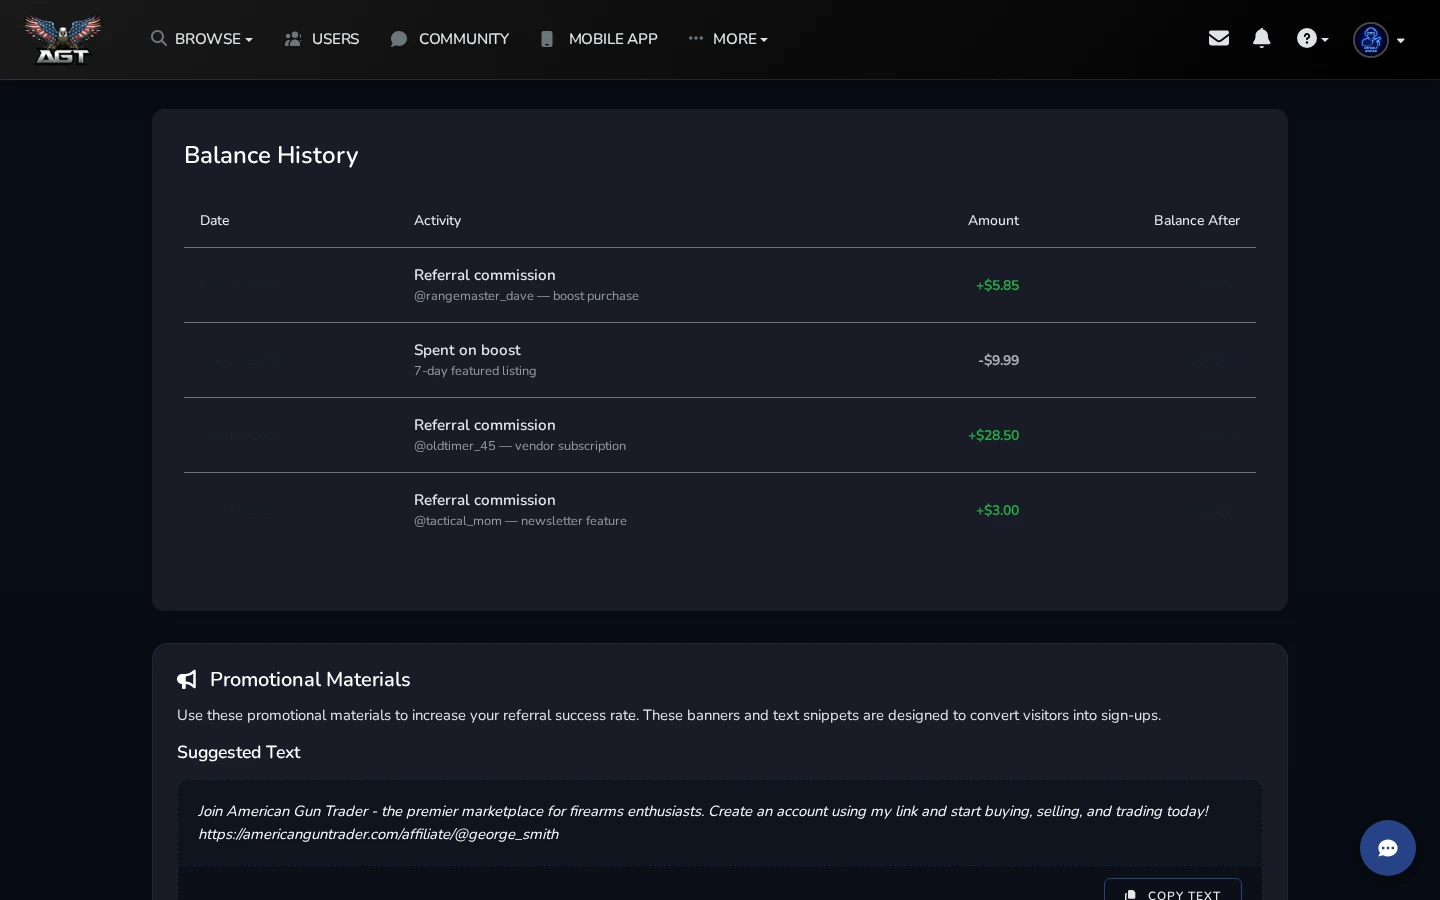The width and height of the screenshot is (1440, 900).
Task: Click the megaphone icon beside Promotional Materials
Action: [x=187, y=680]
